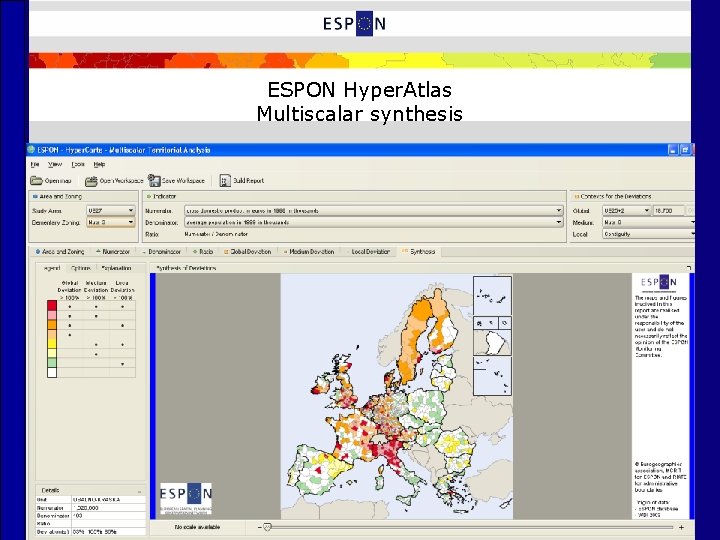Click the 'Multiscalar synthesis' slide subtitle

(360, 113)
